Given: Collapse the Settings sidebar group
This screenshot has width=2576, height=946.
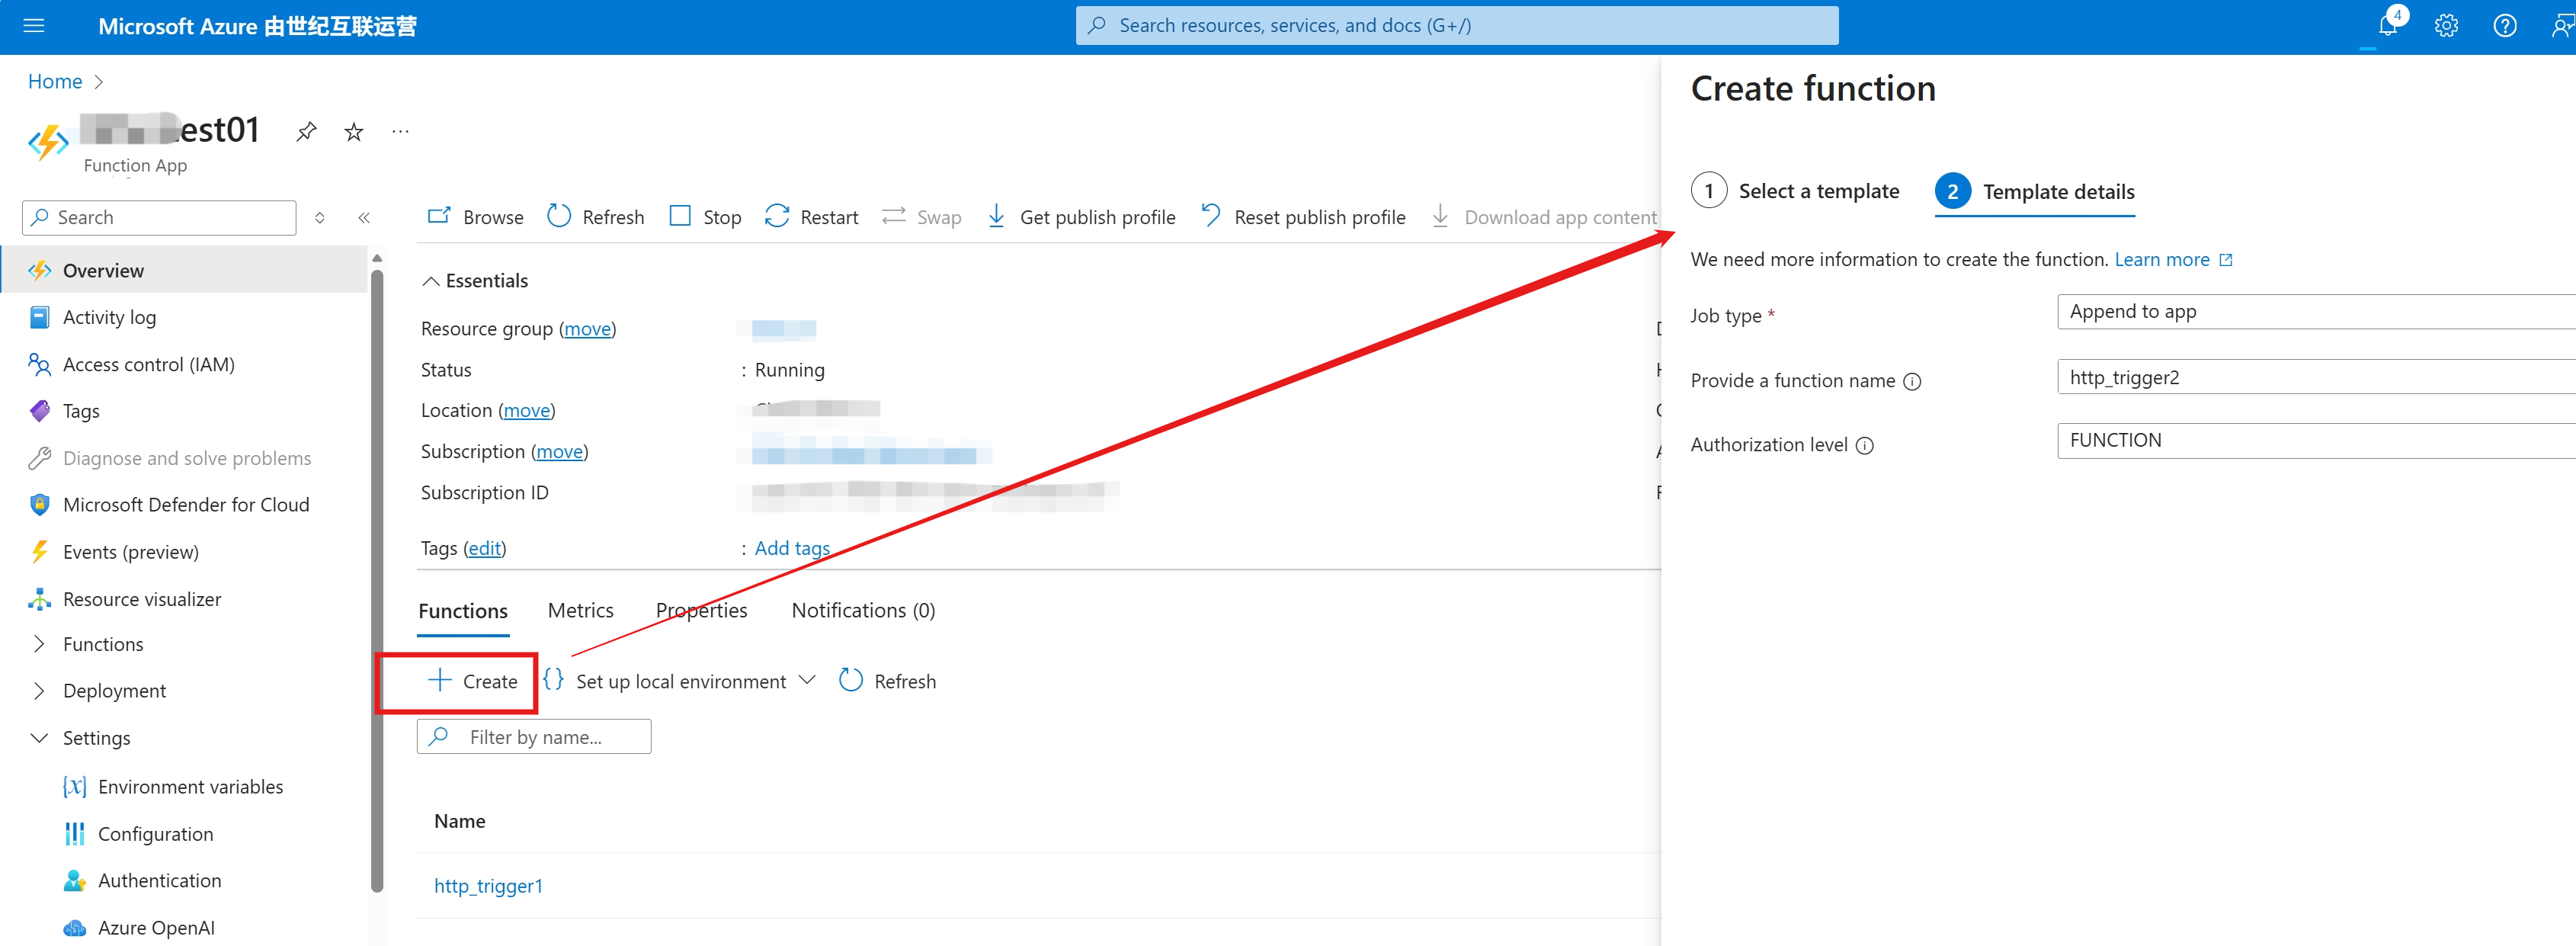Looking at the screenshot, I should [x=40, y=738].
